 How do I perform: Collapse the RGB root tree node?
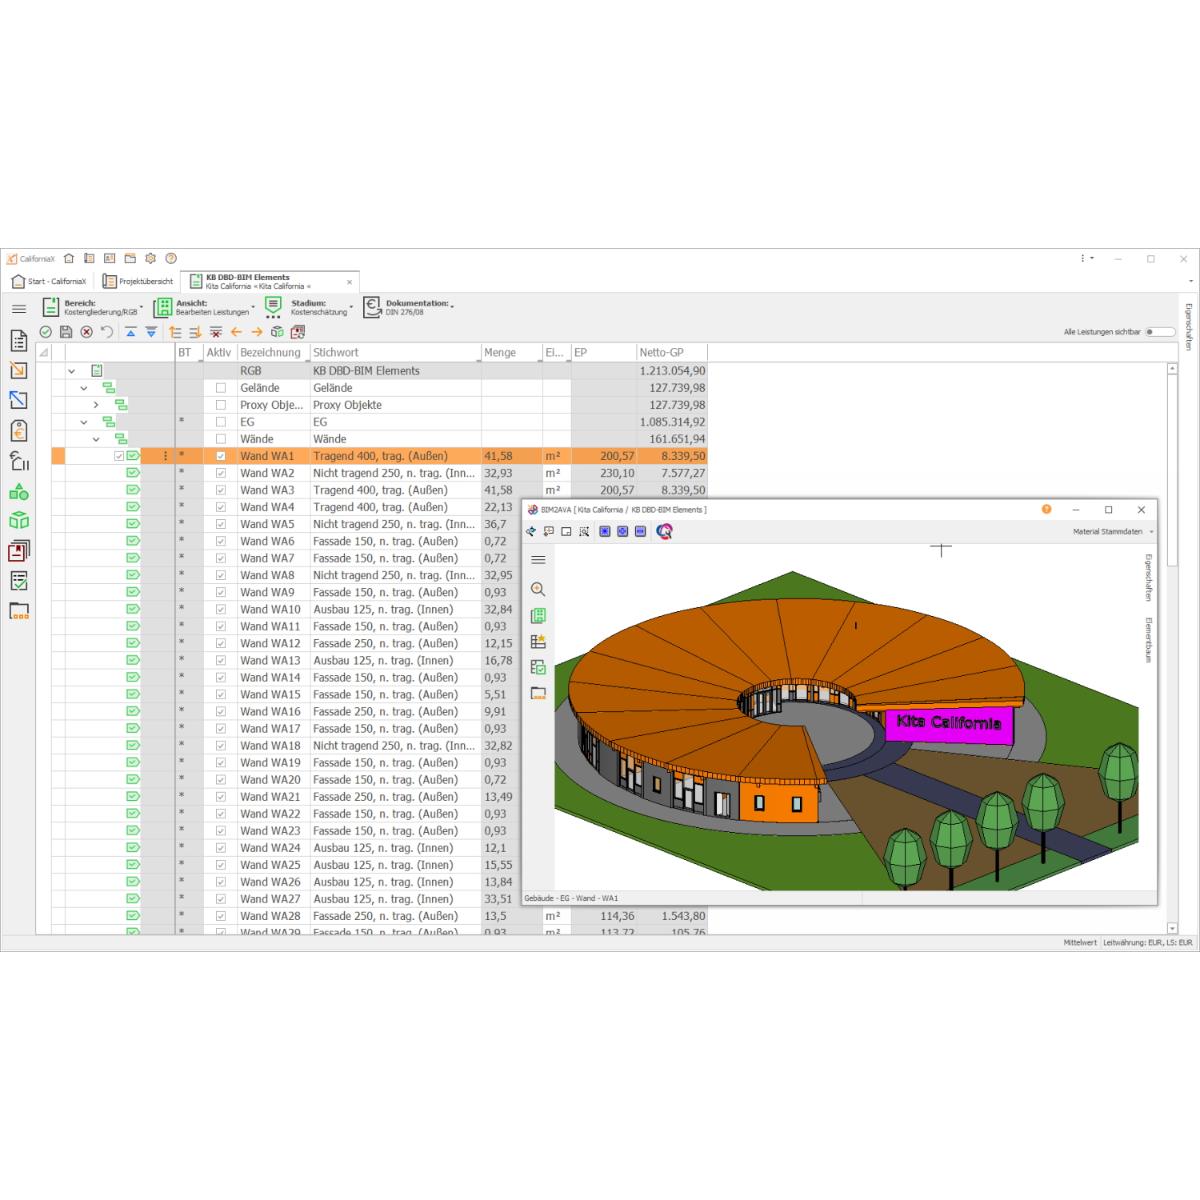coord(71,371)
